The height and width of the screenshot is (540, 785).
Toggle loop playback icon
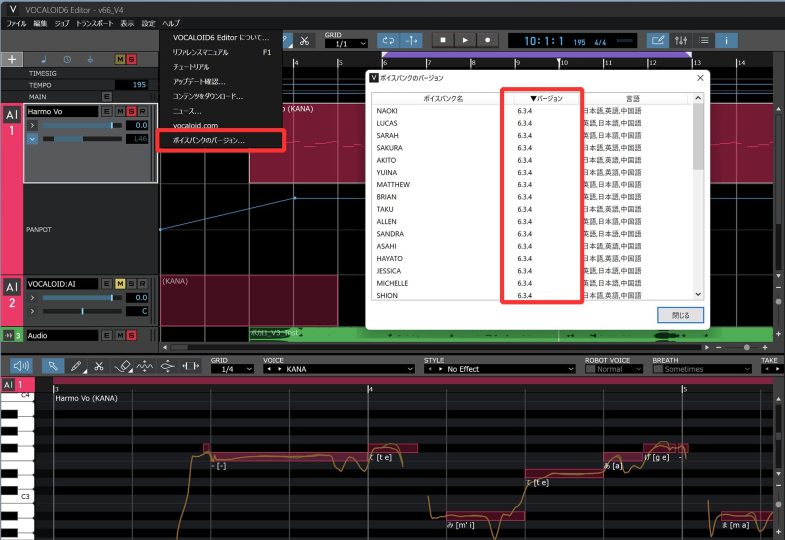click(388, 41)
